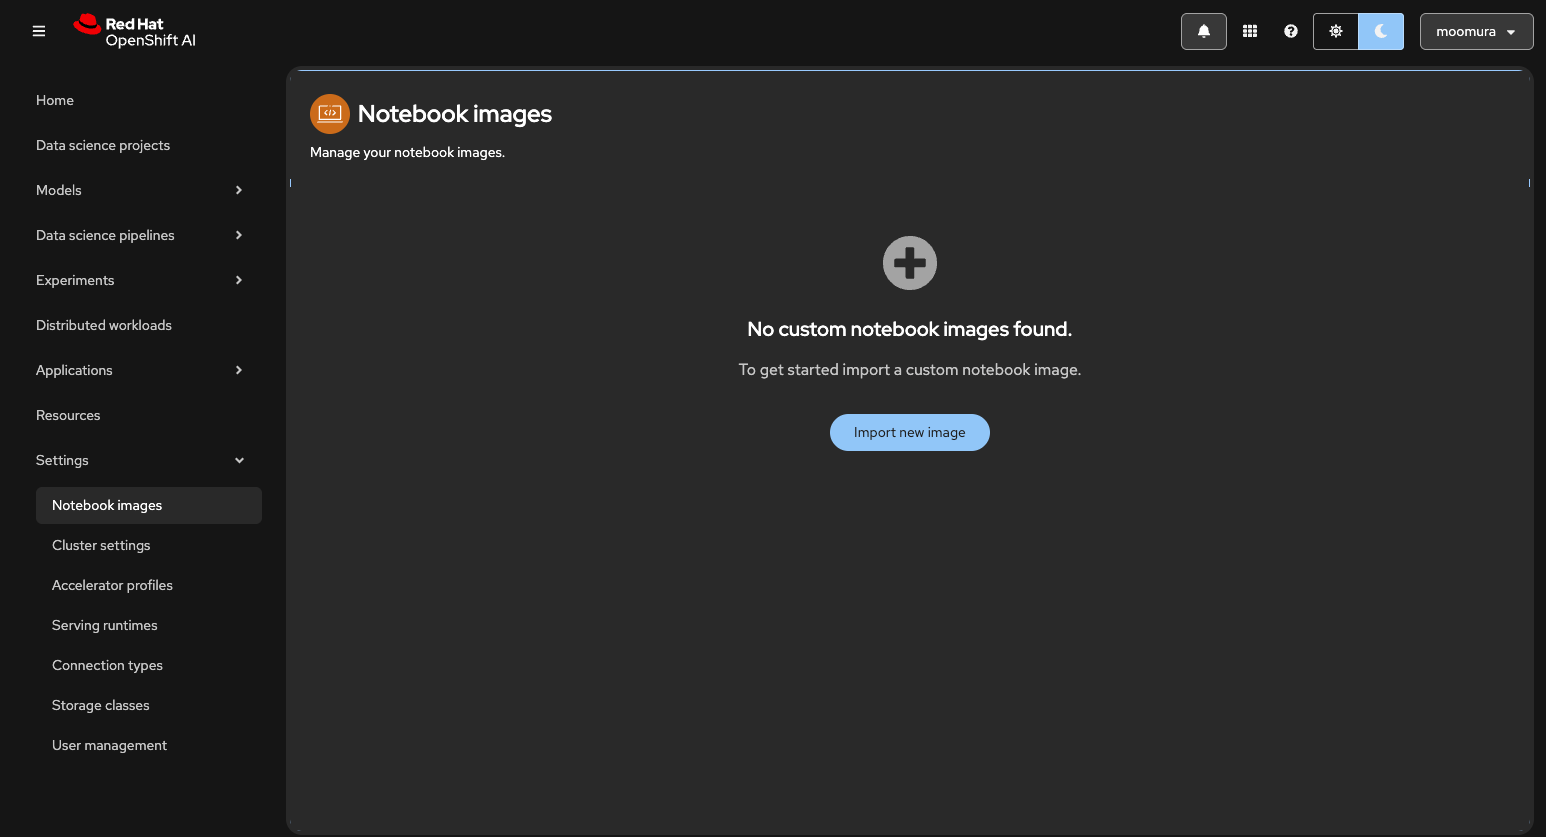Click 'To get started import' description text
The image size is (1546, 837).
910,370
